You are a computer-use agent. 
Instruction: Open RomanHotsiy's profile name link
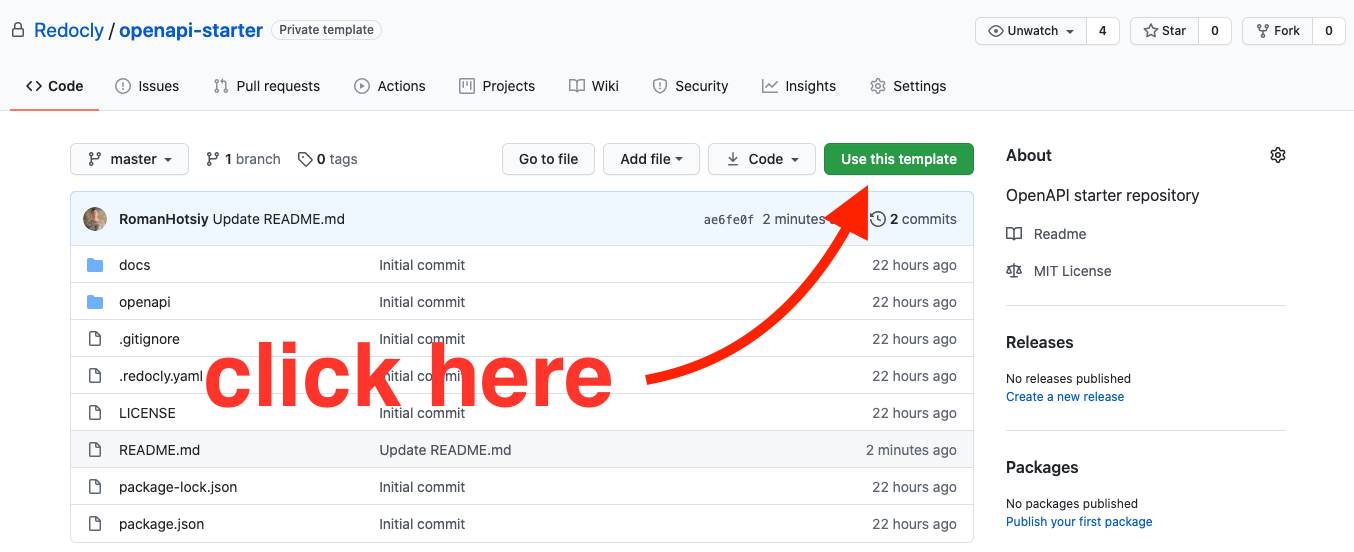[x=164, y=219]
